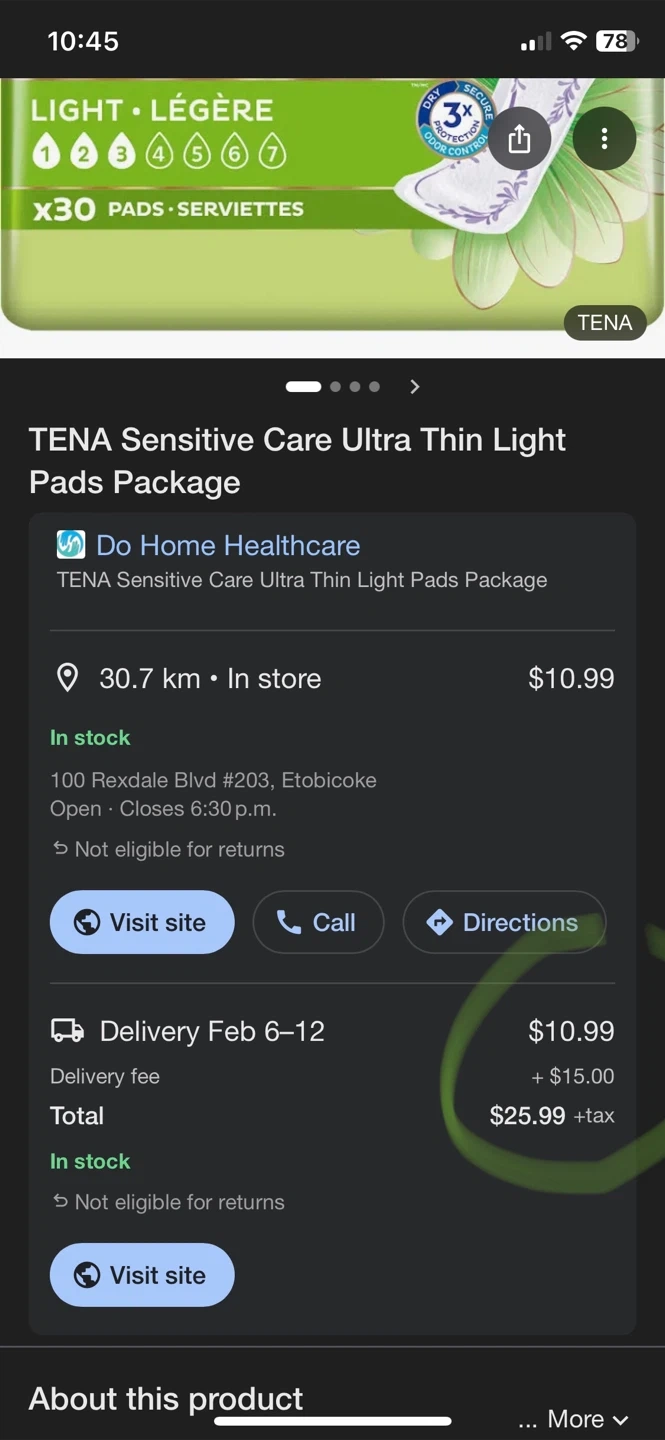Screen dimensions: 665x1440
Task: Tap the battery indicator in status bar
Action: tap(616, 41)
